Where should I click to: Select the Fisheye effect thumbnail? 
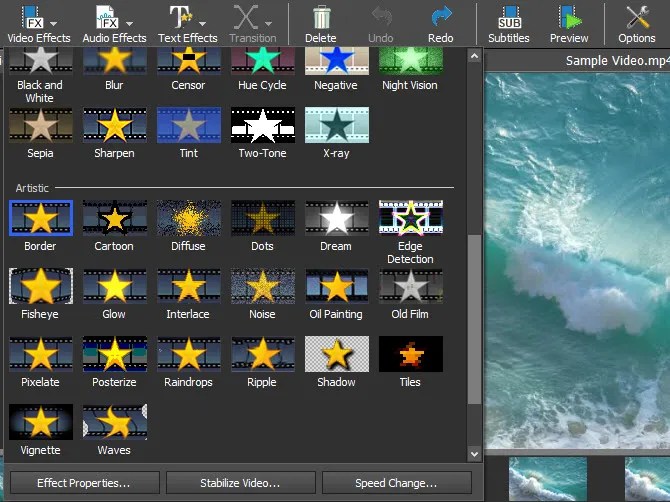click(41, 286)
